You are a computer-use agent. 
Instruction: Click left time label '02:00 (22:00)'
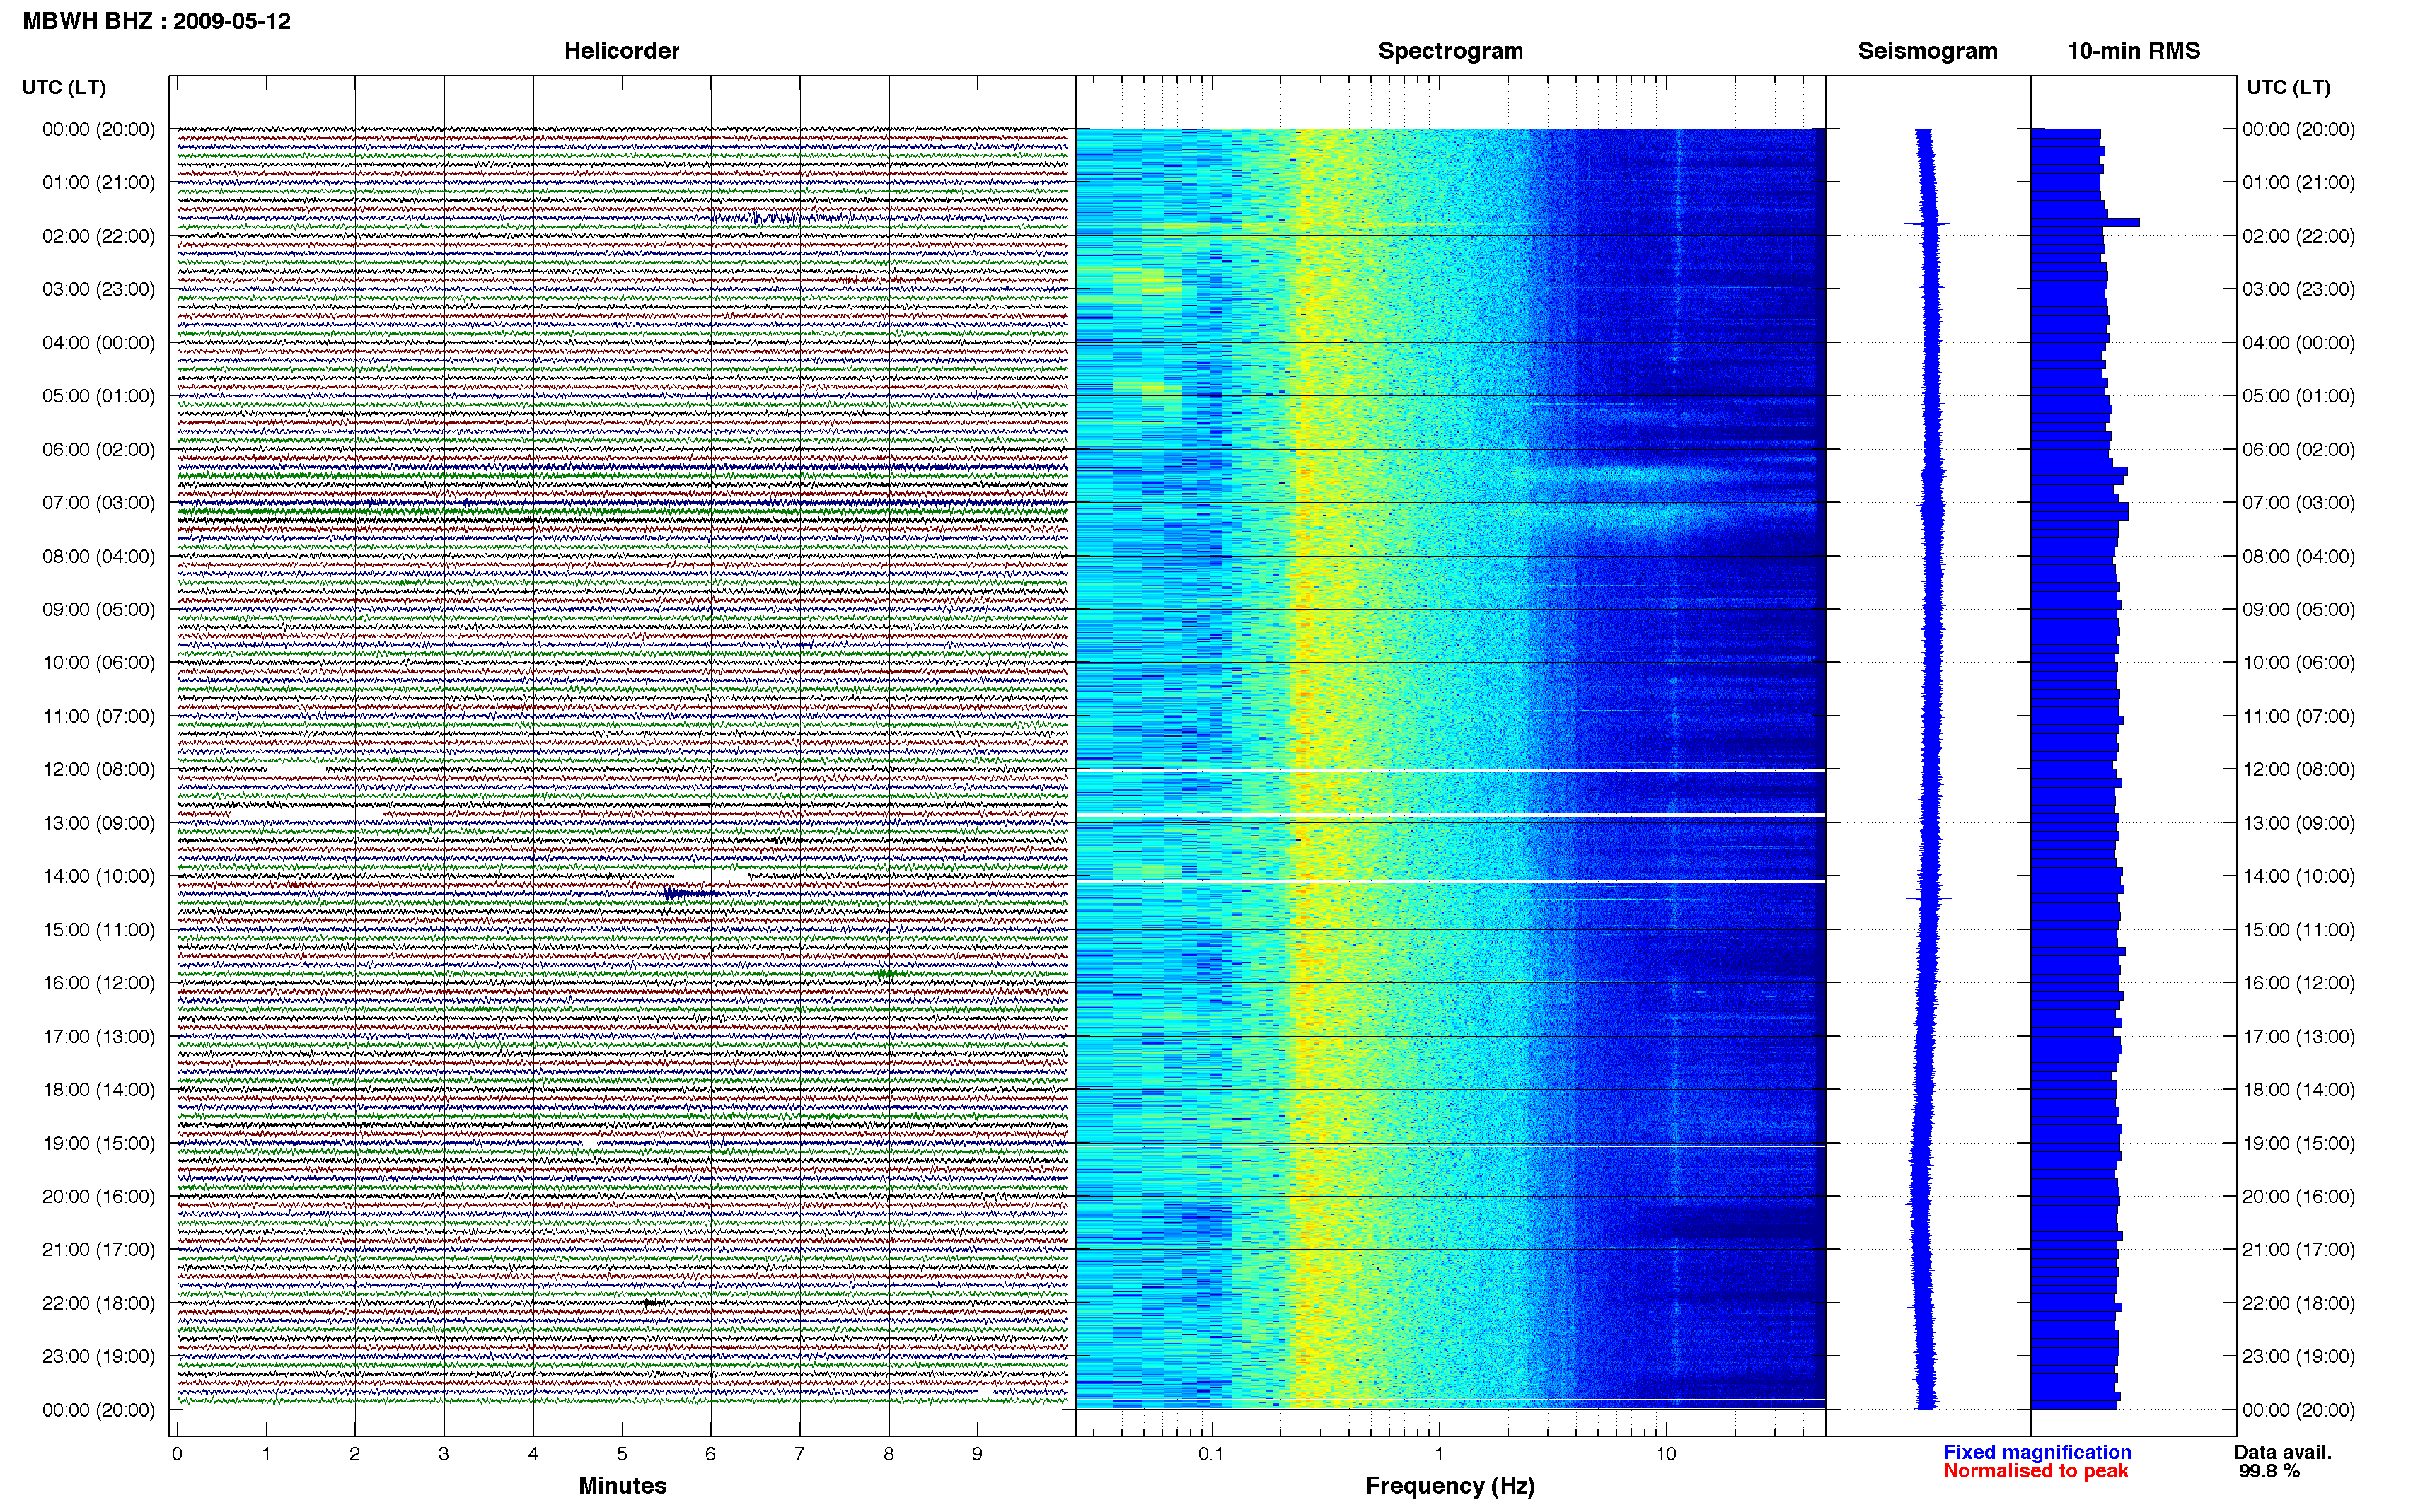[98, 236]
